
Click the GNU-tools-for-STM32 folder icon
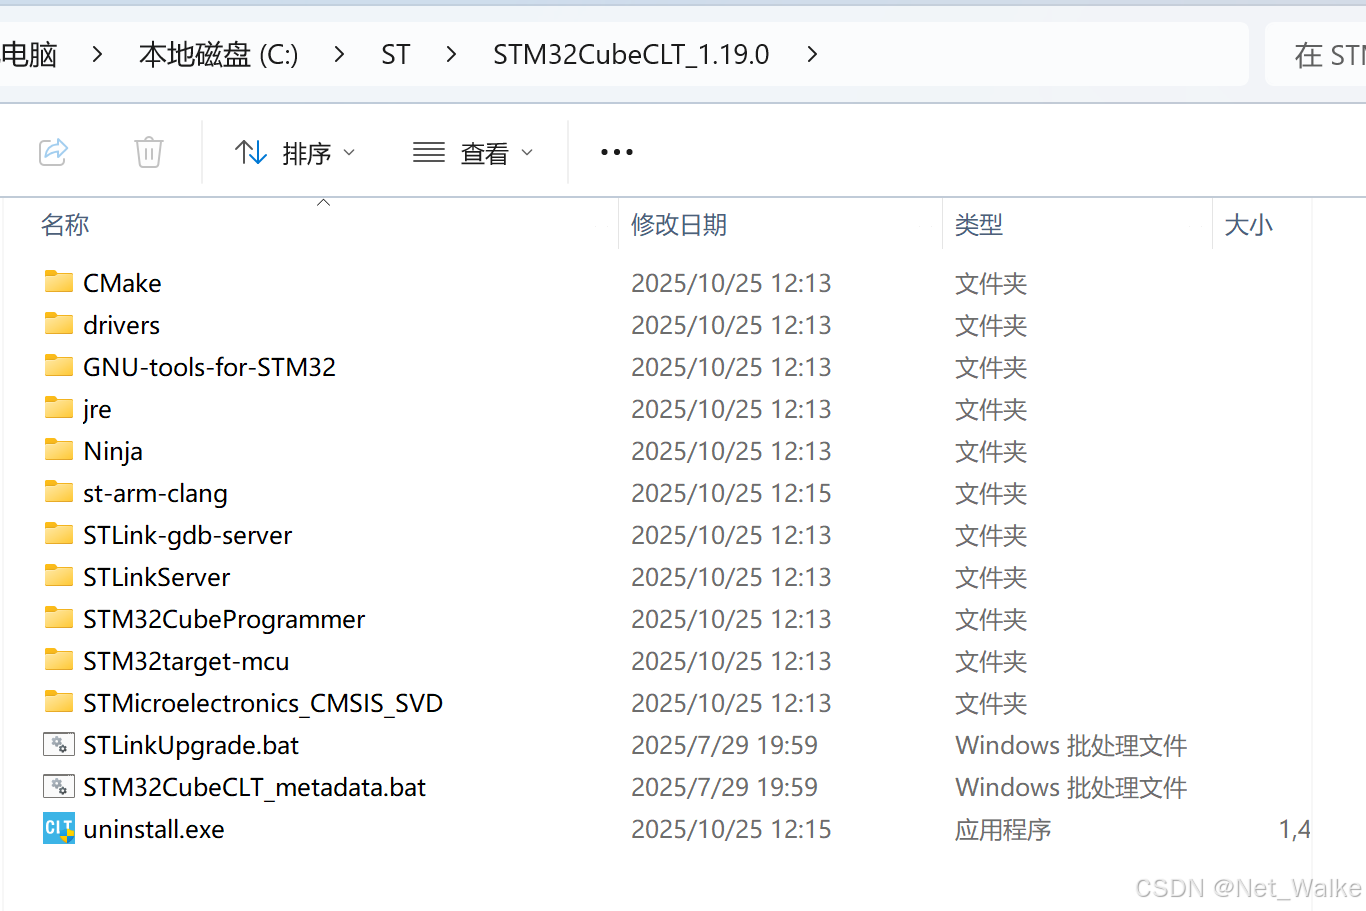click(59, 366)
